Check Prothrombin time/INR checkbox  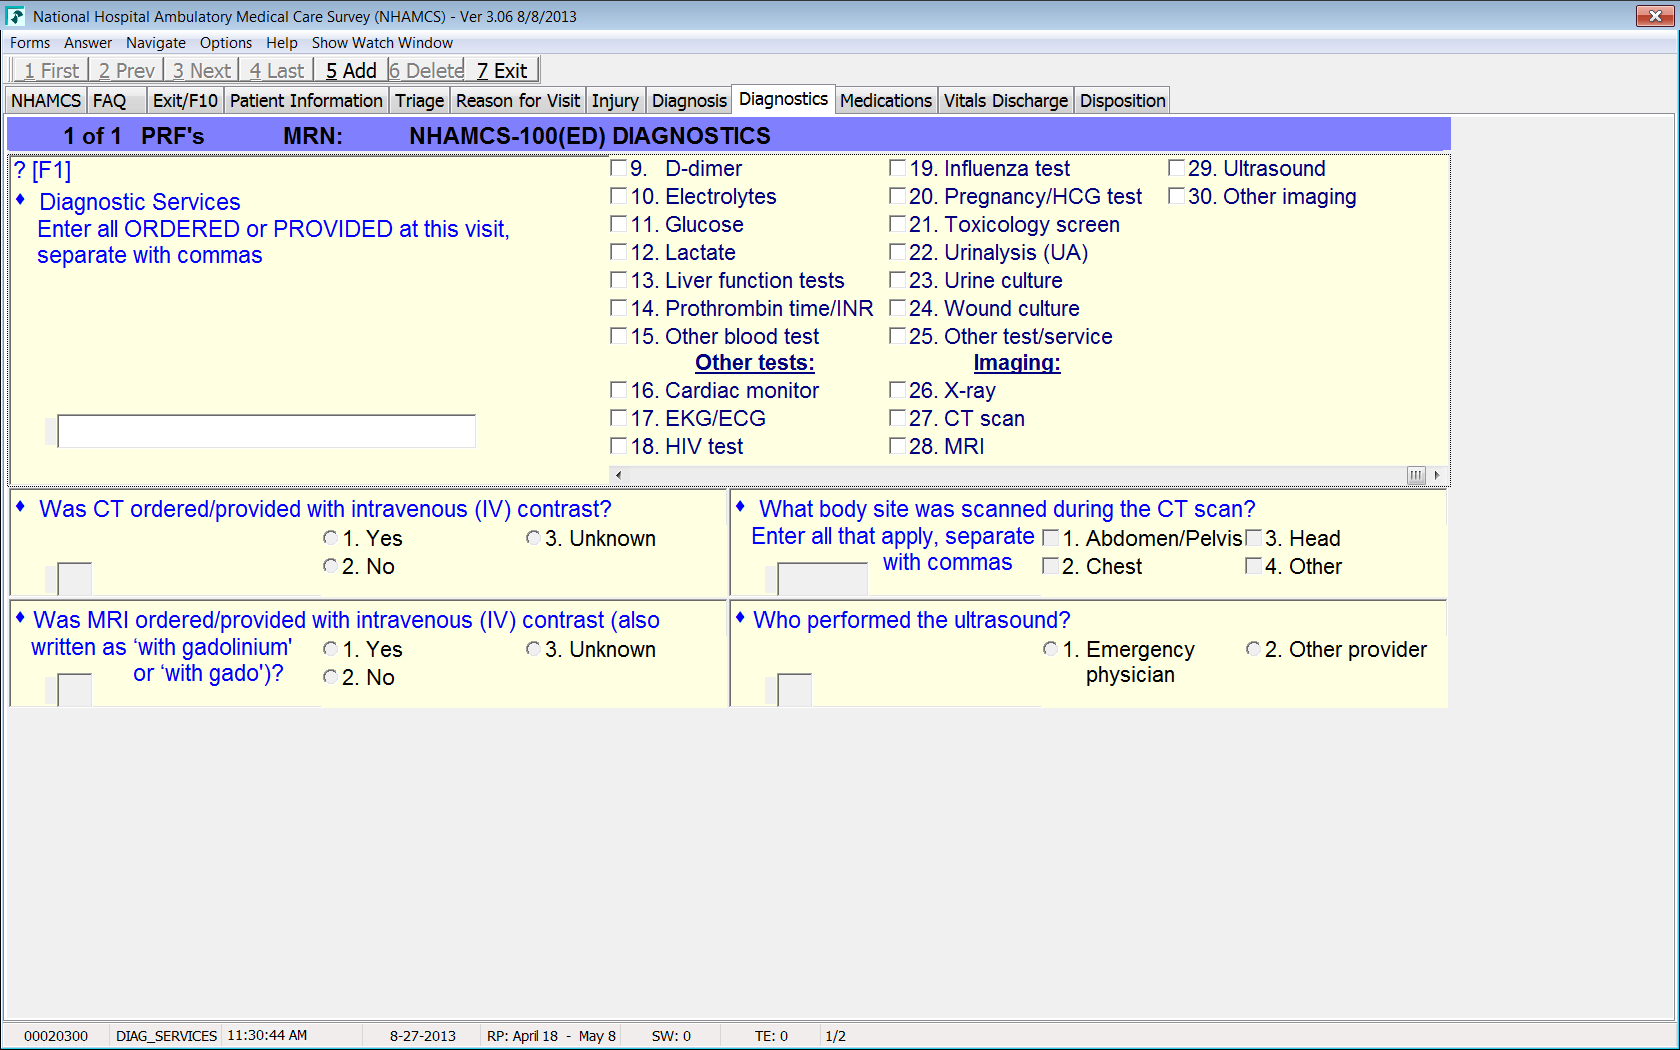tap(619, 308)
